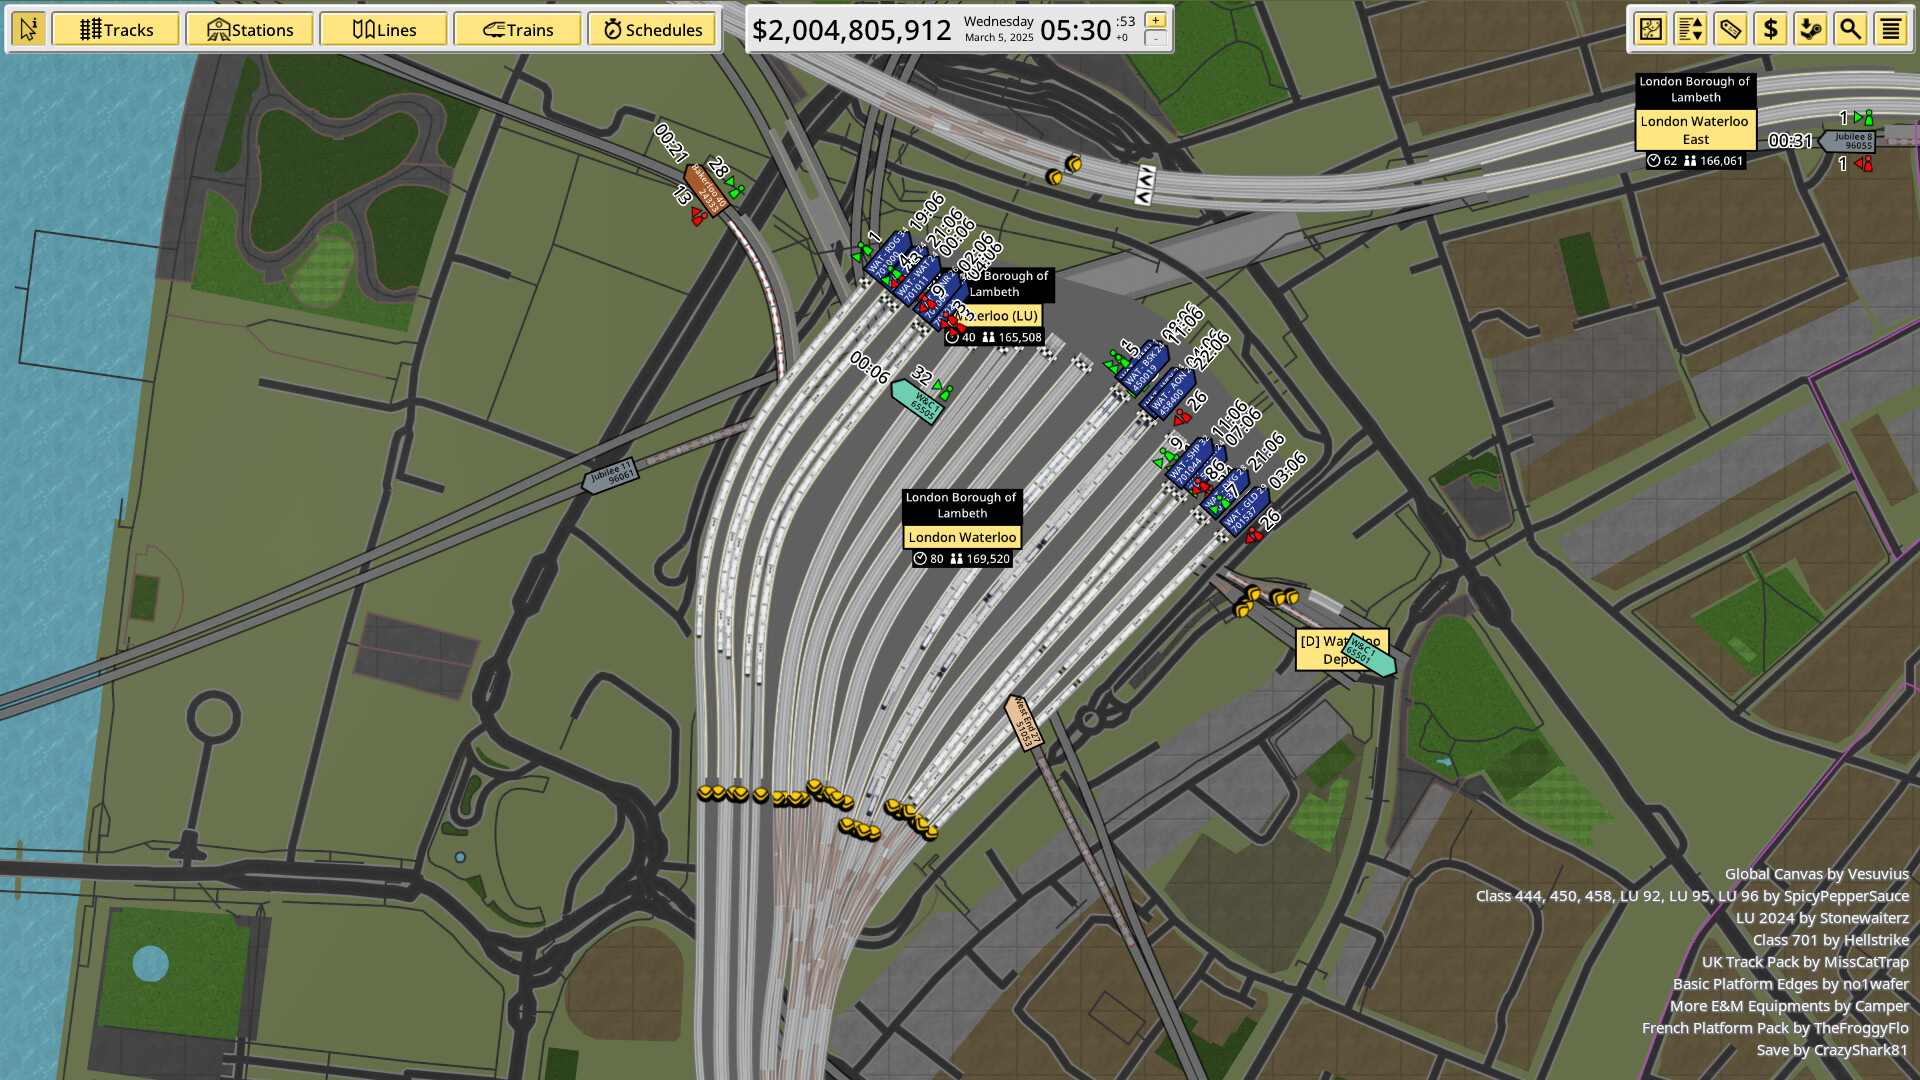The height and width of the screenshot is (1080, 1920).
Task: Open the Steam Workshop mods icon
Action: click(1811, 29)
